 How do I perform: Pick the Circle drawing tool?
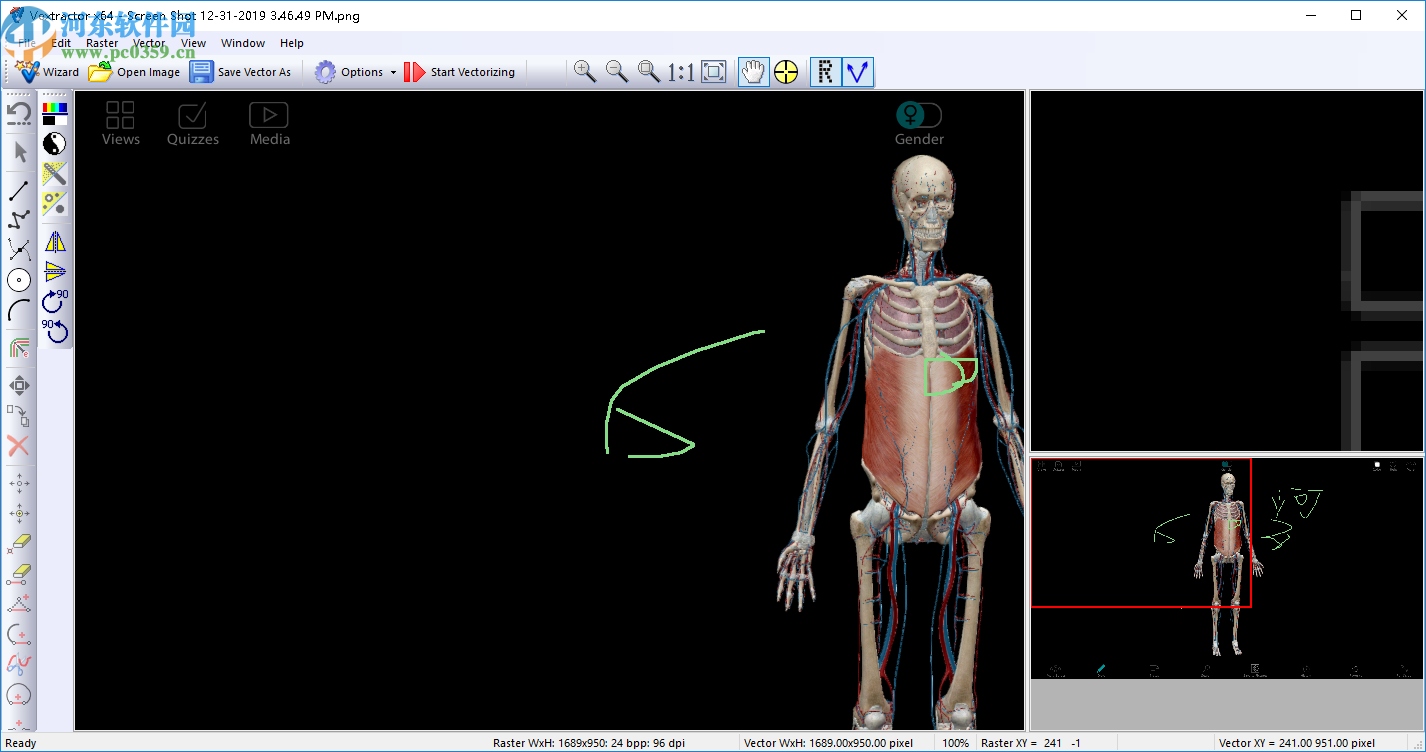pyautogui.click(x=19, y=280)
